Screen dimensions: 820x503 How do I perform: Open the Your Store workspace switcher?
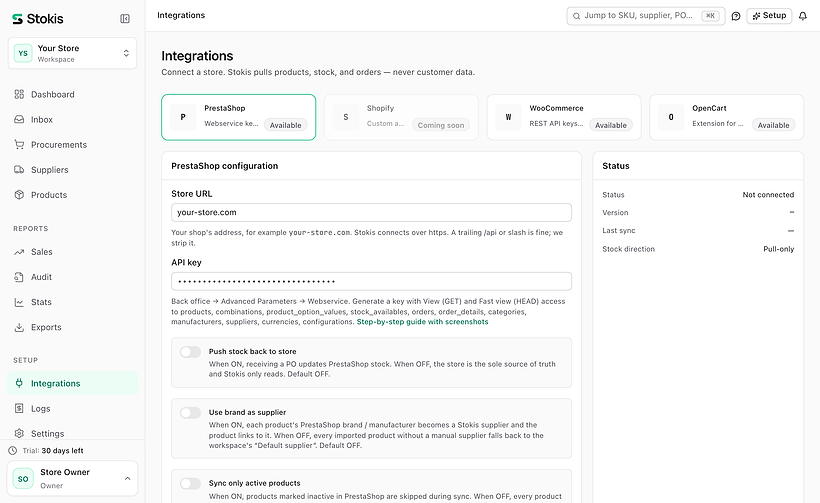pyautogui.click(x=72, y=53)
